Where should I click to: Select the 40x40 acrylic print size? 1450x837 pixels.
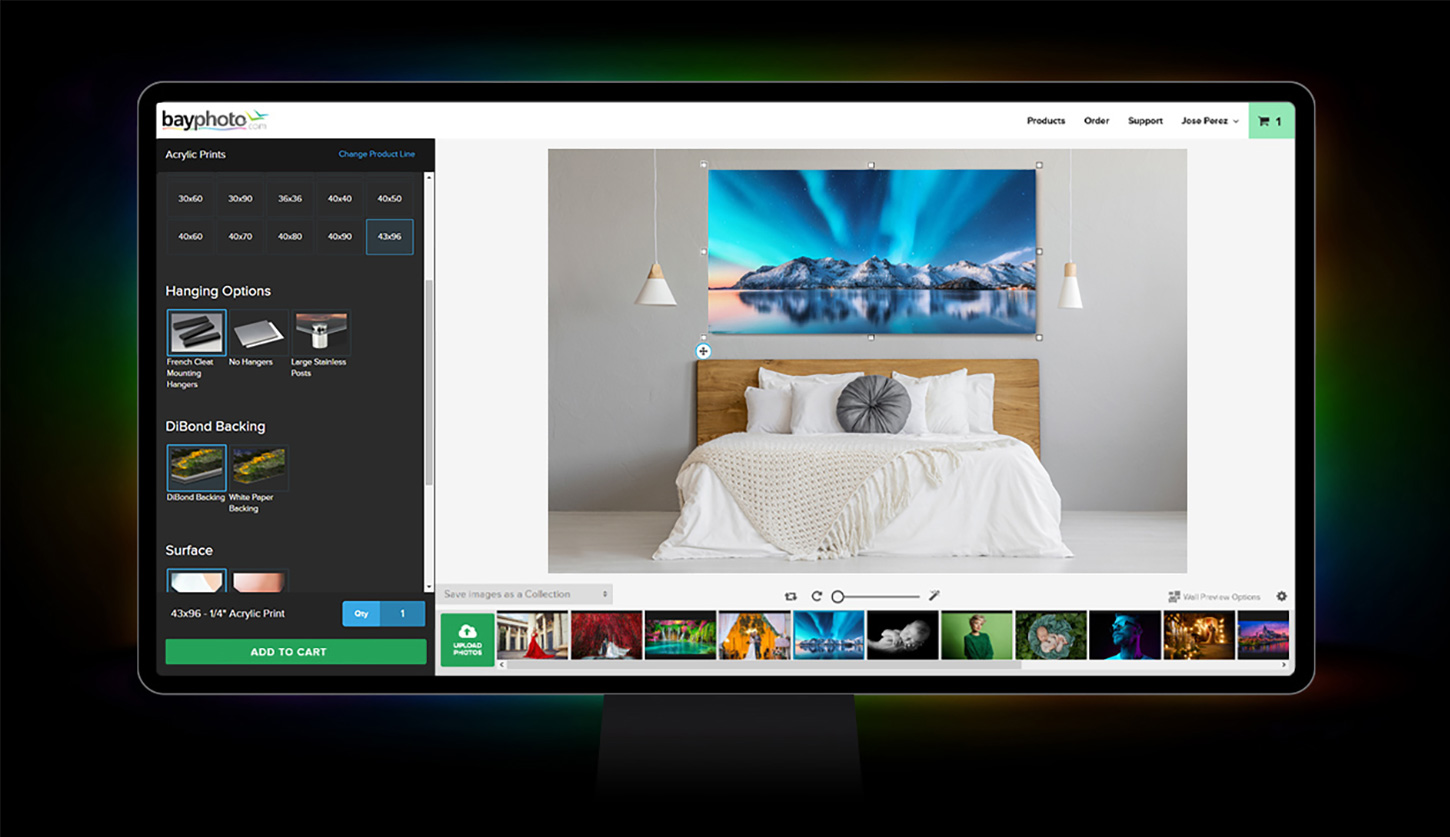click(x=340, y=198)
